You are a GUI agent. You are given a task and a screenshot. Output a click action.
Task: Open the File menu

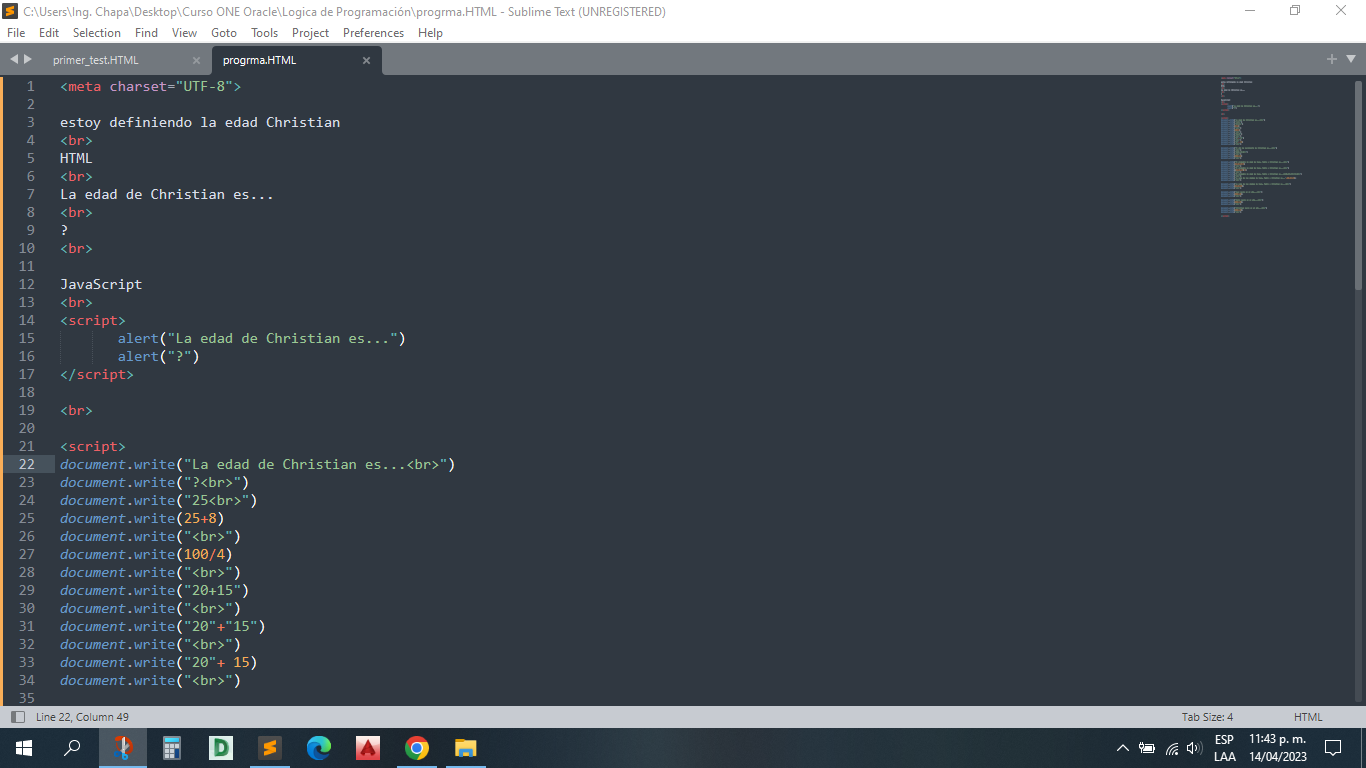[16, 33]
